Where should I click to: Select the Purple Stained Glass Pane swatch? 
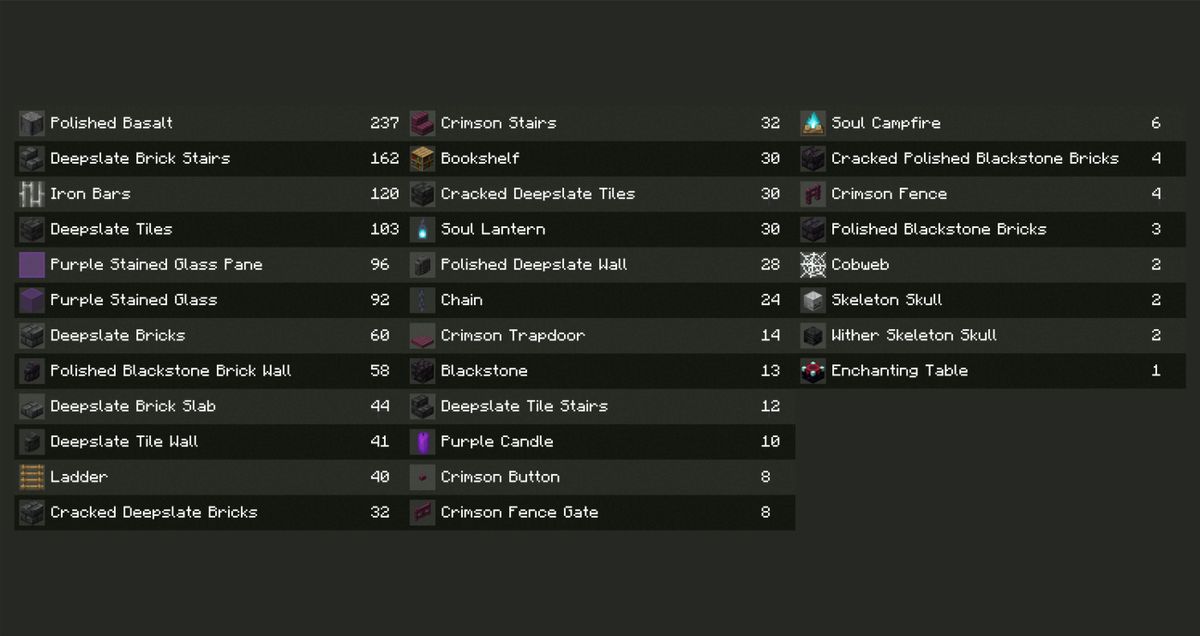pos(32,265)
